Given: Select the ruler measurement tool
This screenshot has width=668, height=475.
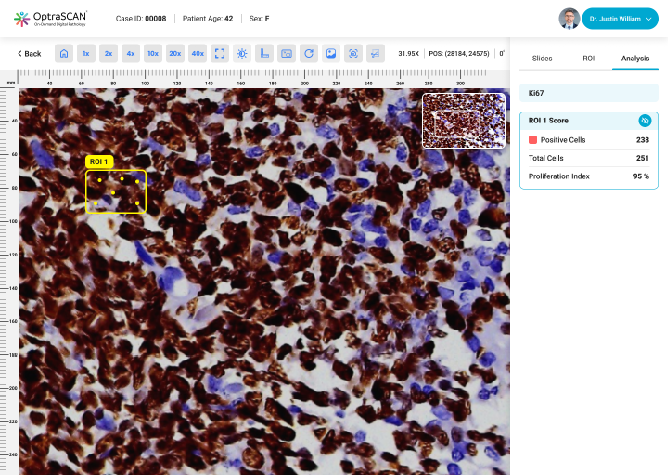Looking at the screenshot, I should [263, 53].
